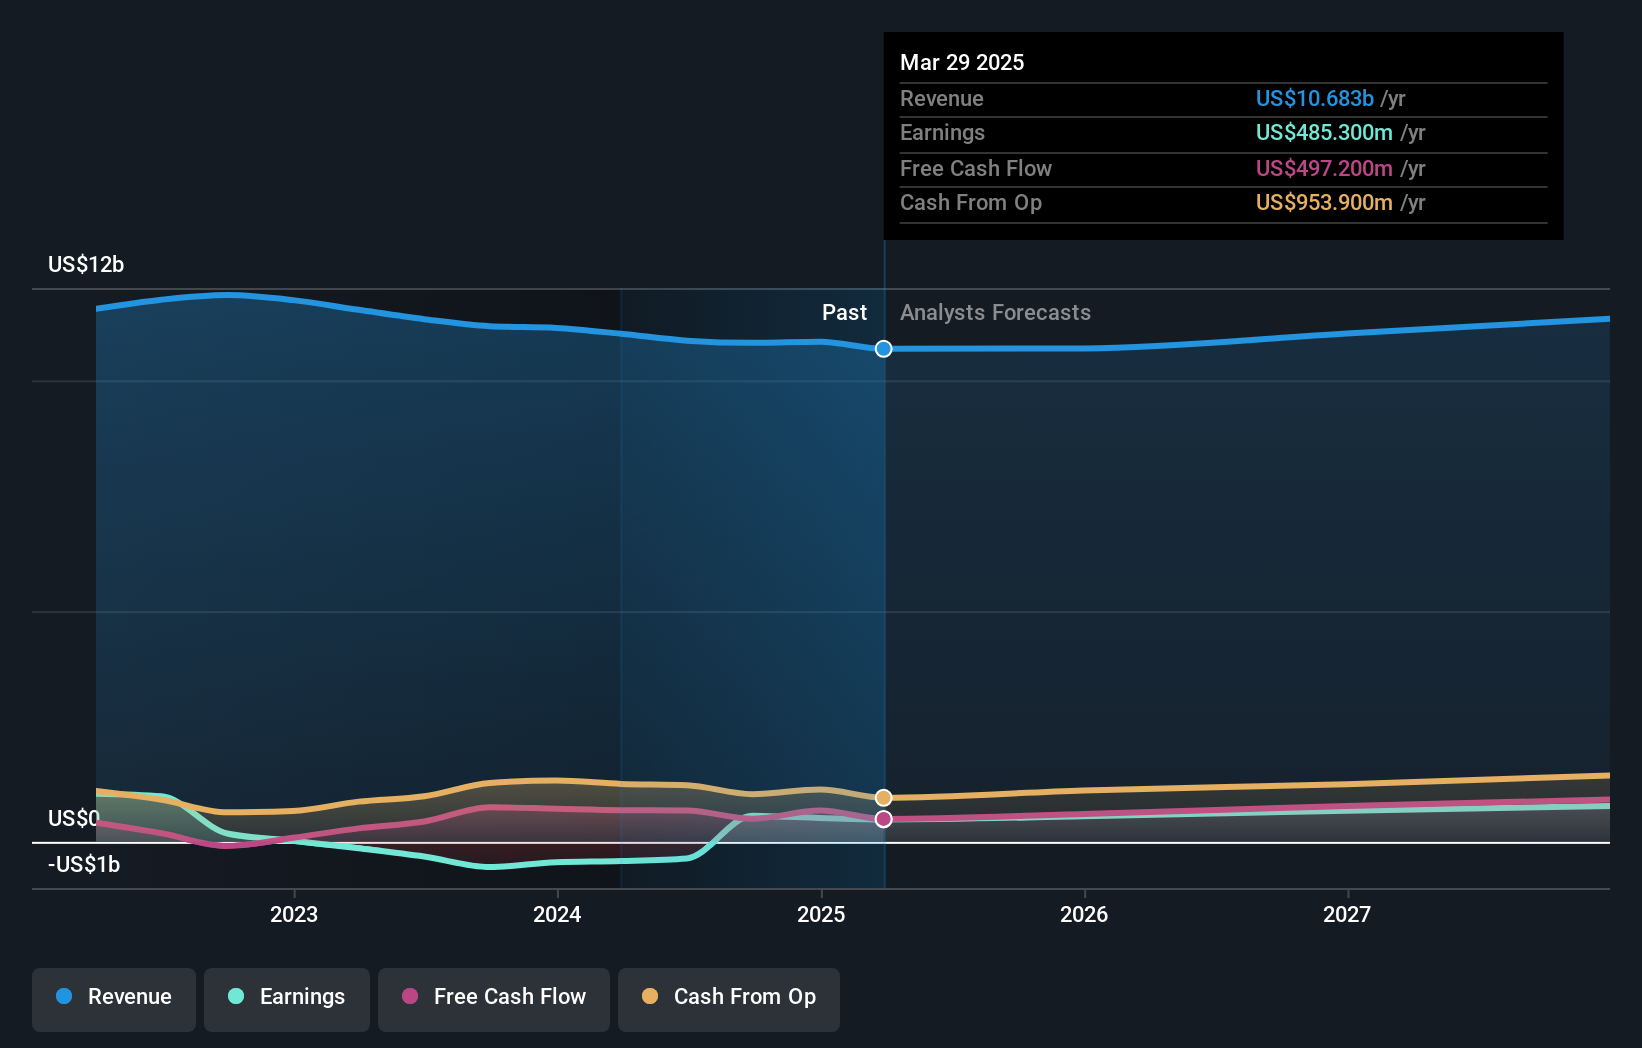Click the US$953.900m cash from op value
Viewport: 1642px width, 1048px height.
point(1324,203)
